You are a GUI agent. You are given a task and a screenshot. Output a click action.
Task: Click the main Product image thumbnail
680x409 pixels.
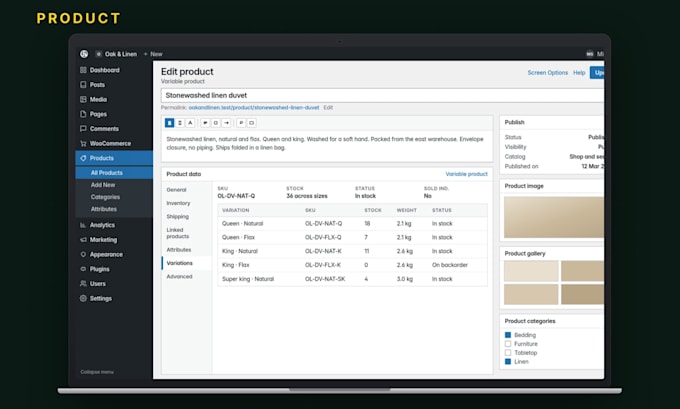click(554, 217)
